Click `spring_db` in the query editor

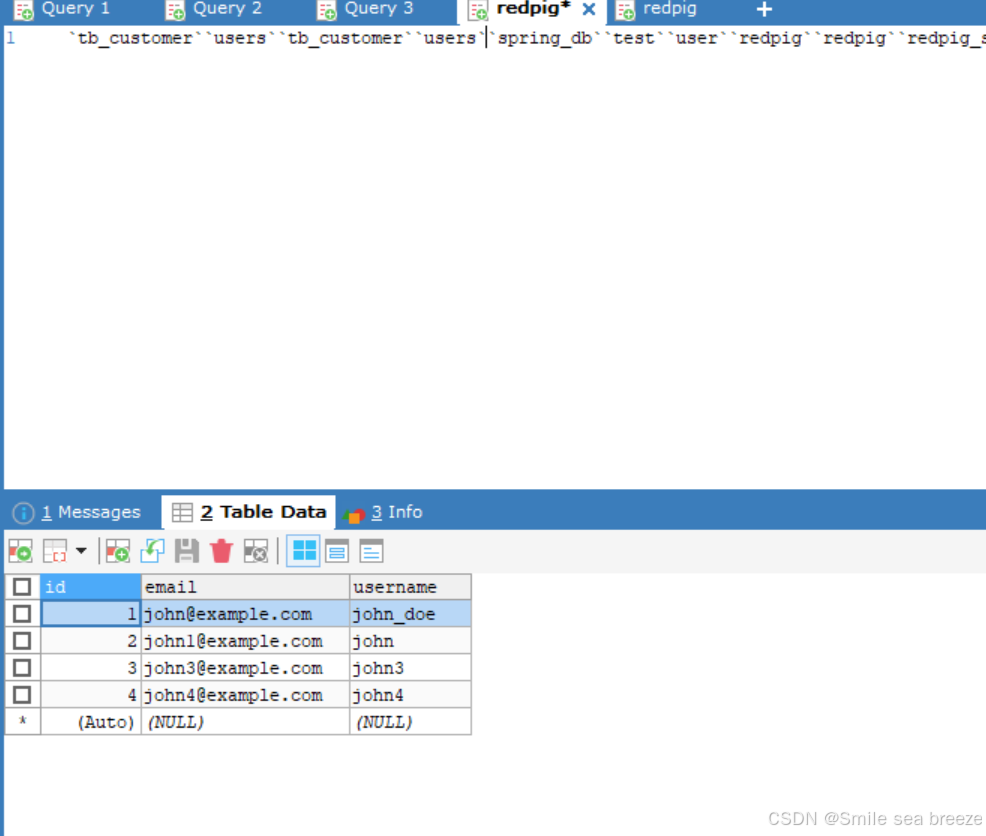[x=545, y=38]
